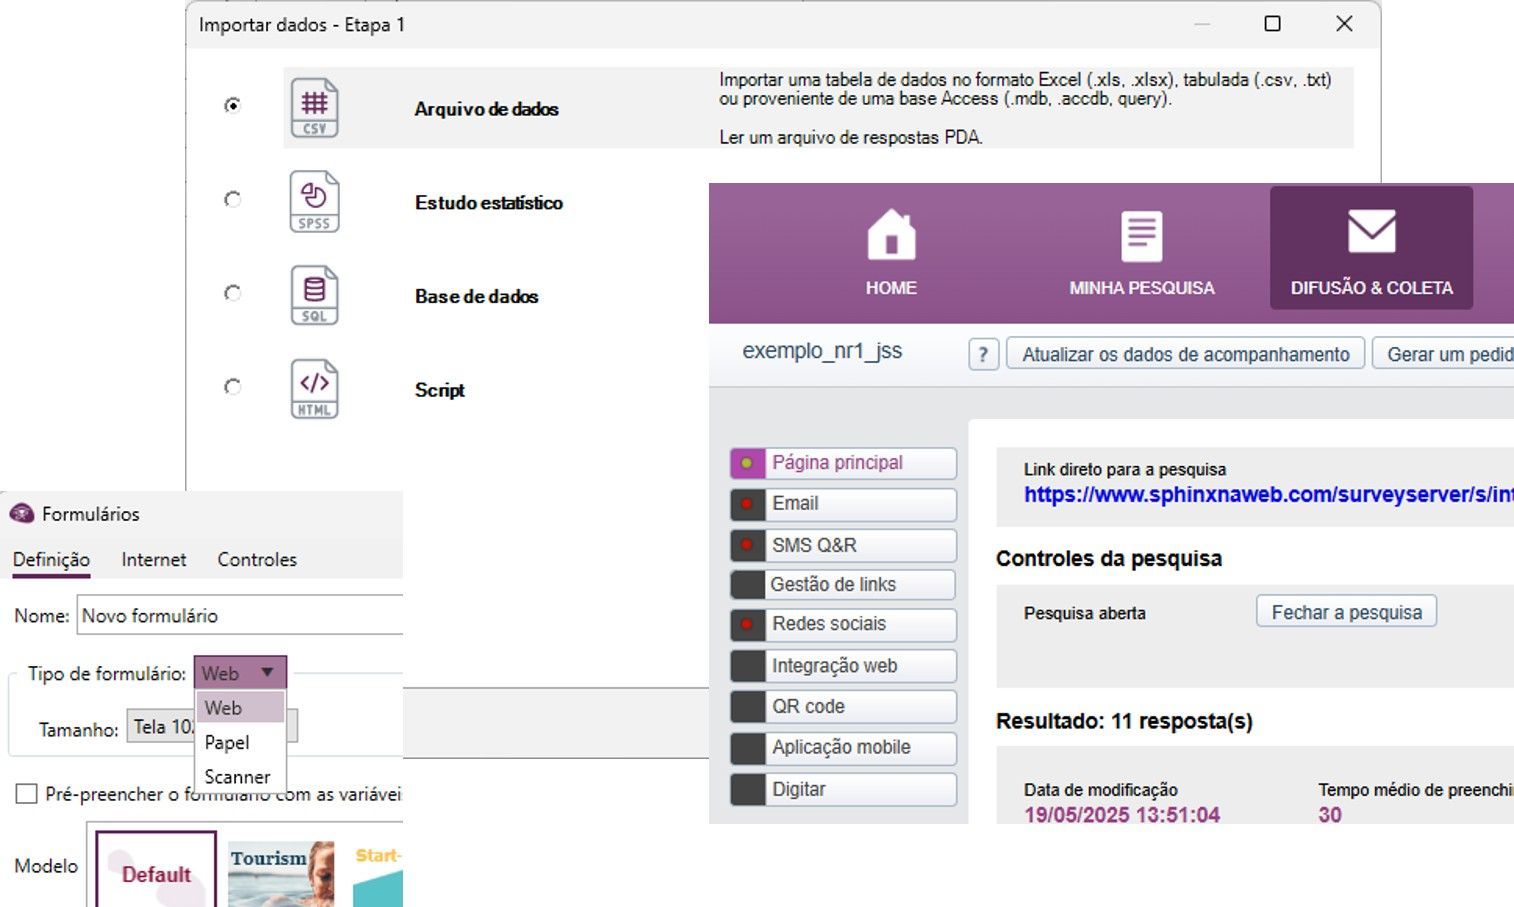1514x907 pixels.
Task: Click dark indicator beside Integração web
Action: pyautogui.click(x=747, y=665)
